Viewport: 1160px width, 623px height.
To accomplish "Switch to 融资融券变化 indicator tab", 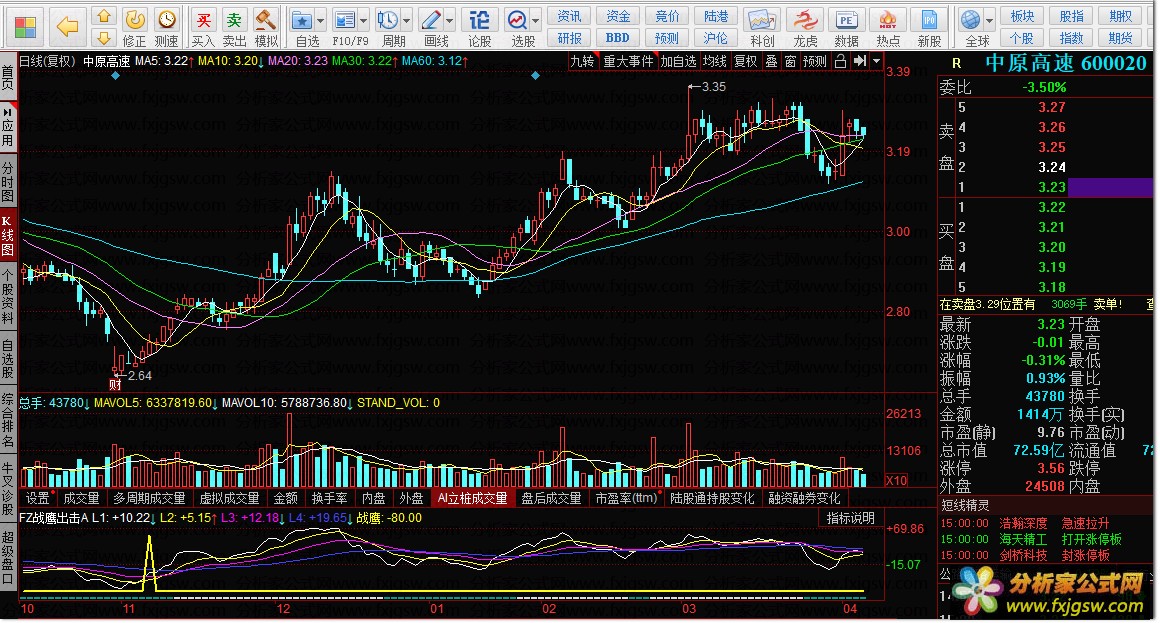I will tap(804, 499).
